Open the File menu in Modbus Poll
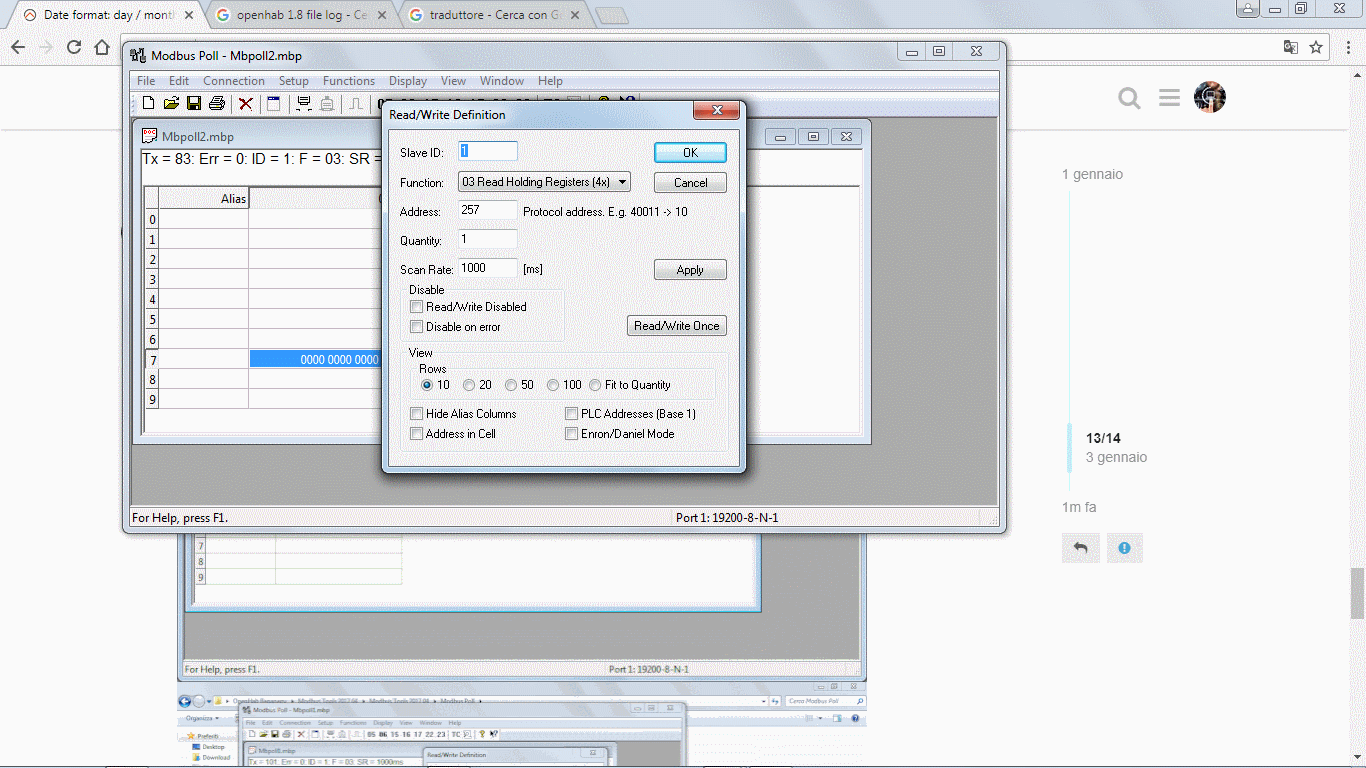Viewport: 1366px width, 768px height. [146, 81]
